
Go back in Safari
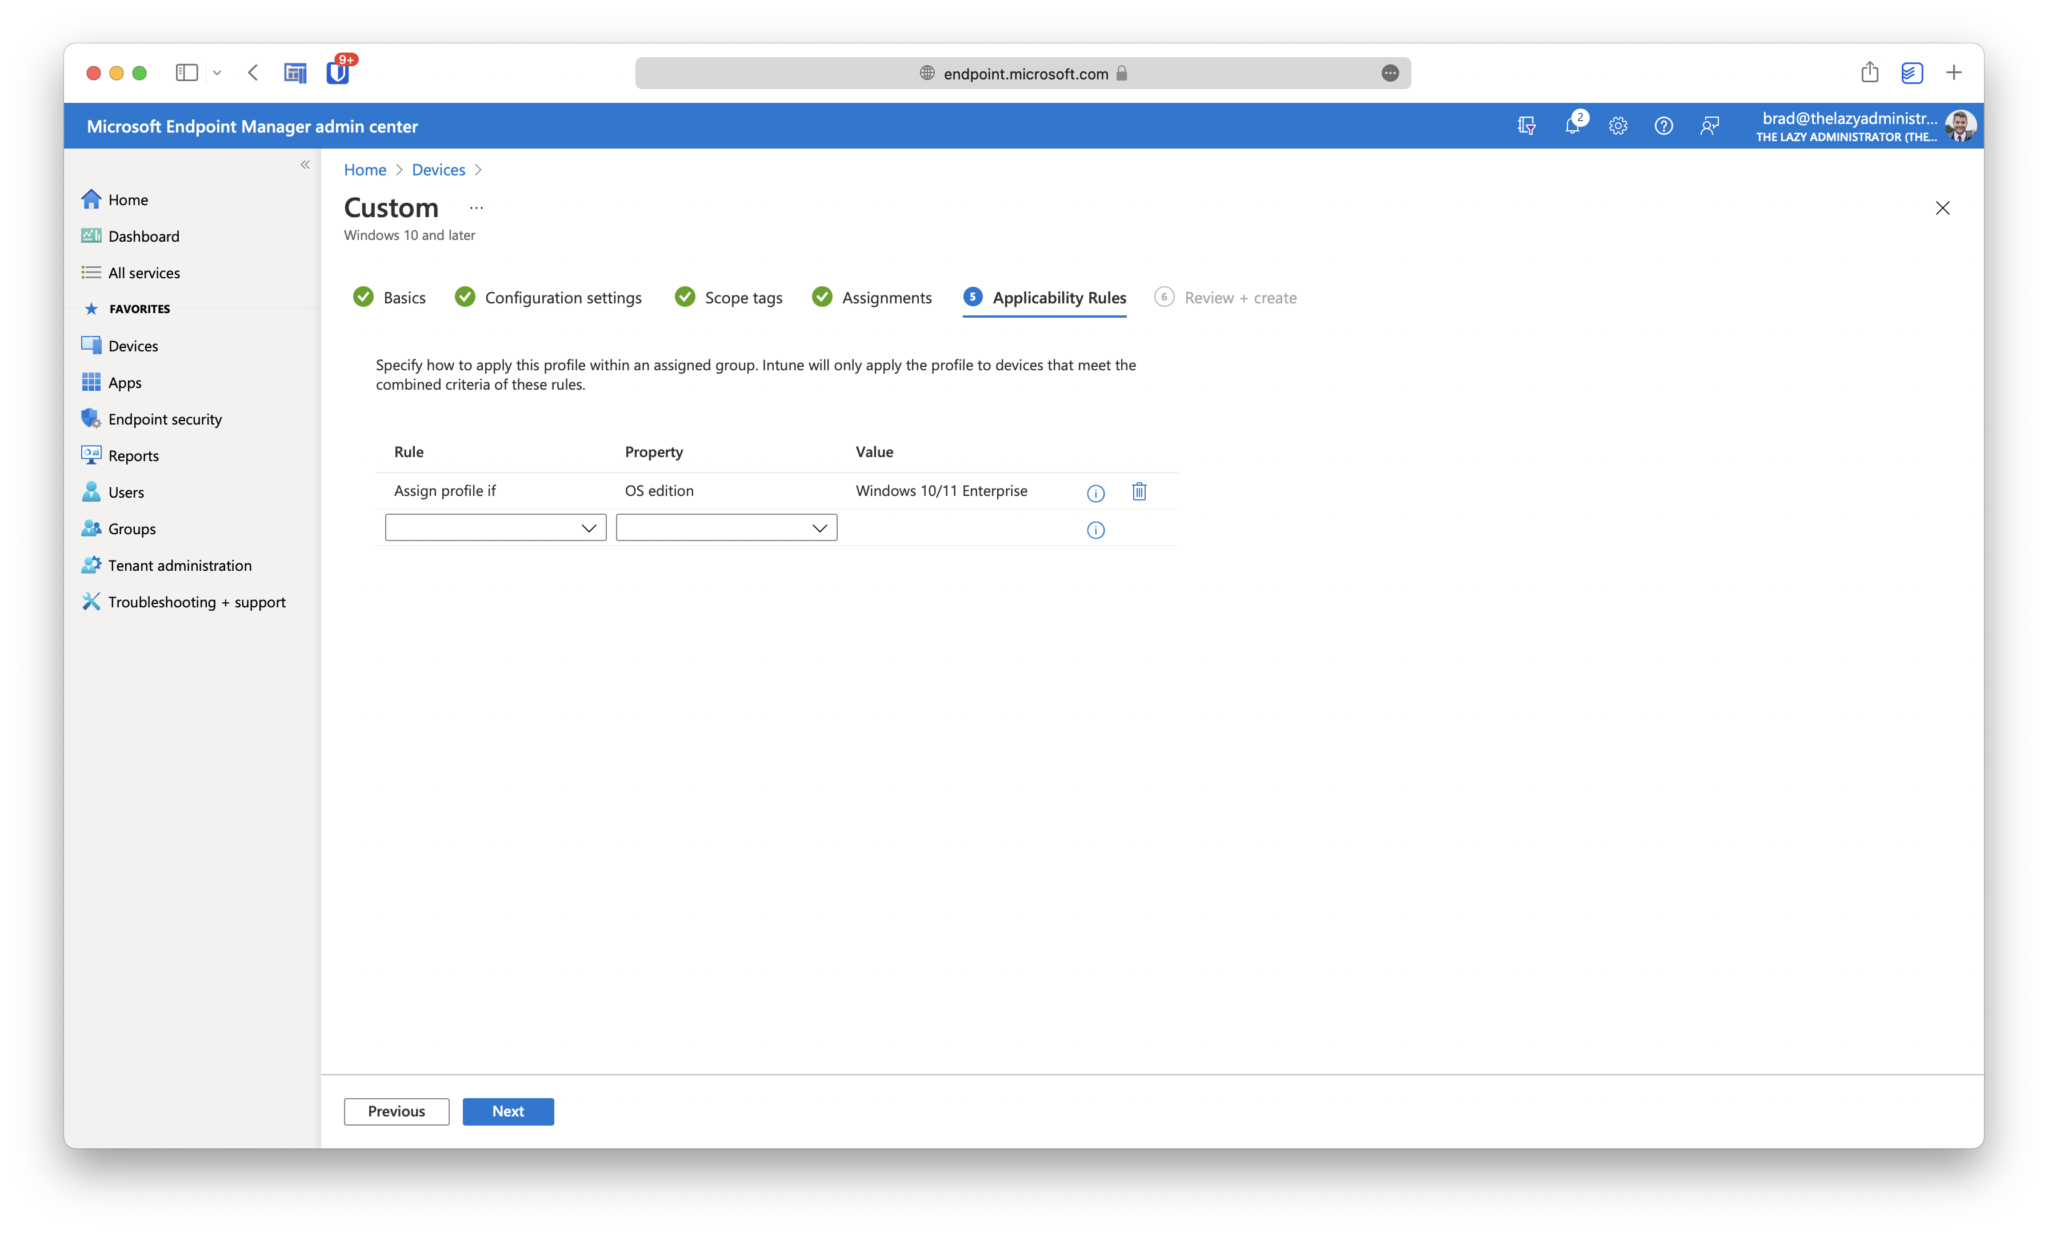pyautogui.click(x=253, y=73)
